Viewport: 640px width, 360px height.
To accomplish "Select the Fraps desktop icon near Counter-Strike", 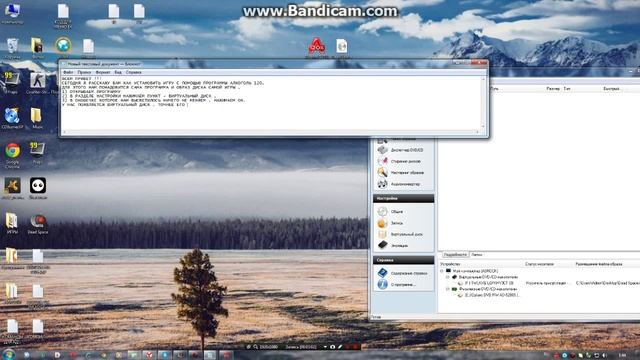I will pyautogui.click(x=11, y=83).
